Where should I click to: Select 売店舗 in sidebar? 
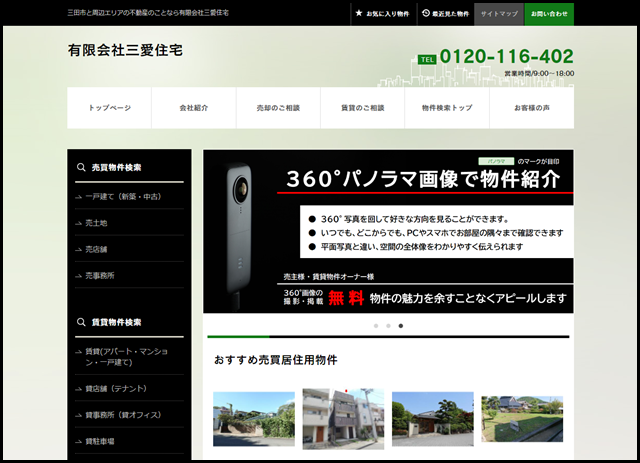point(129,249)
